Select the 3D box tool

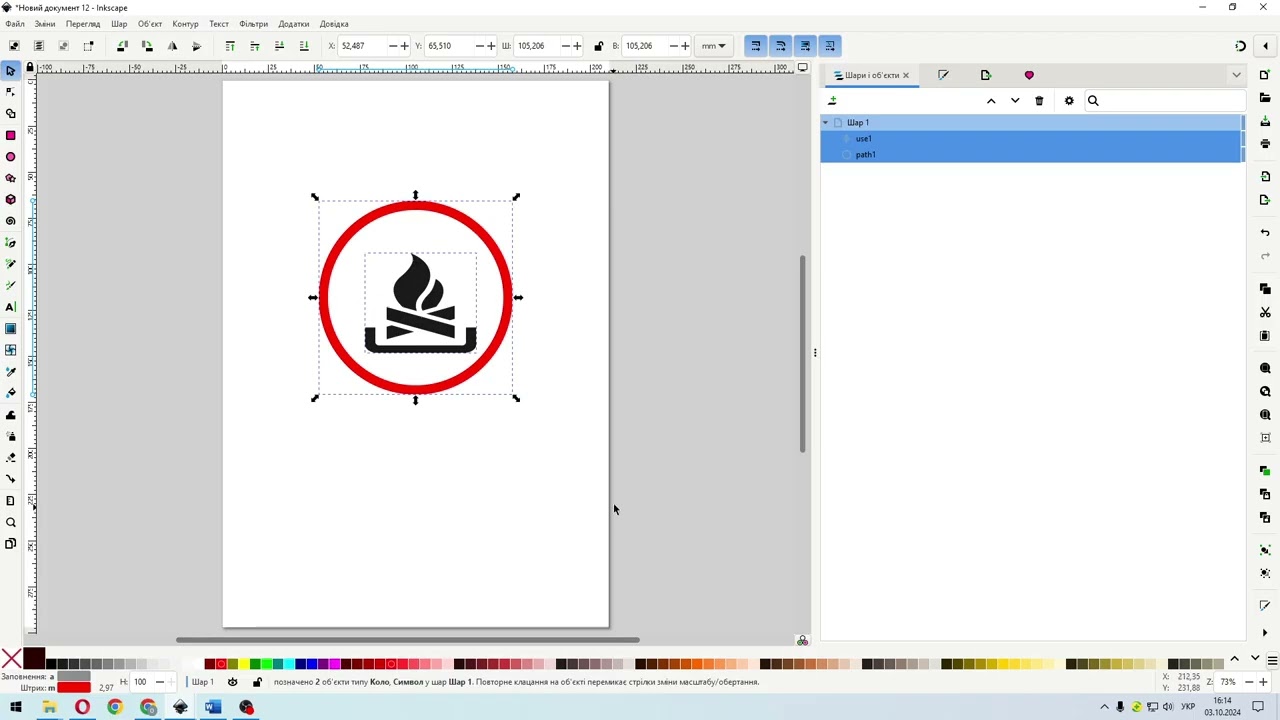[x=11, y=199]
